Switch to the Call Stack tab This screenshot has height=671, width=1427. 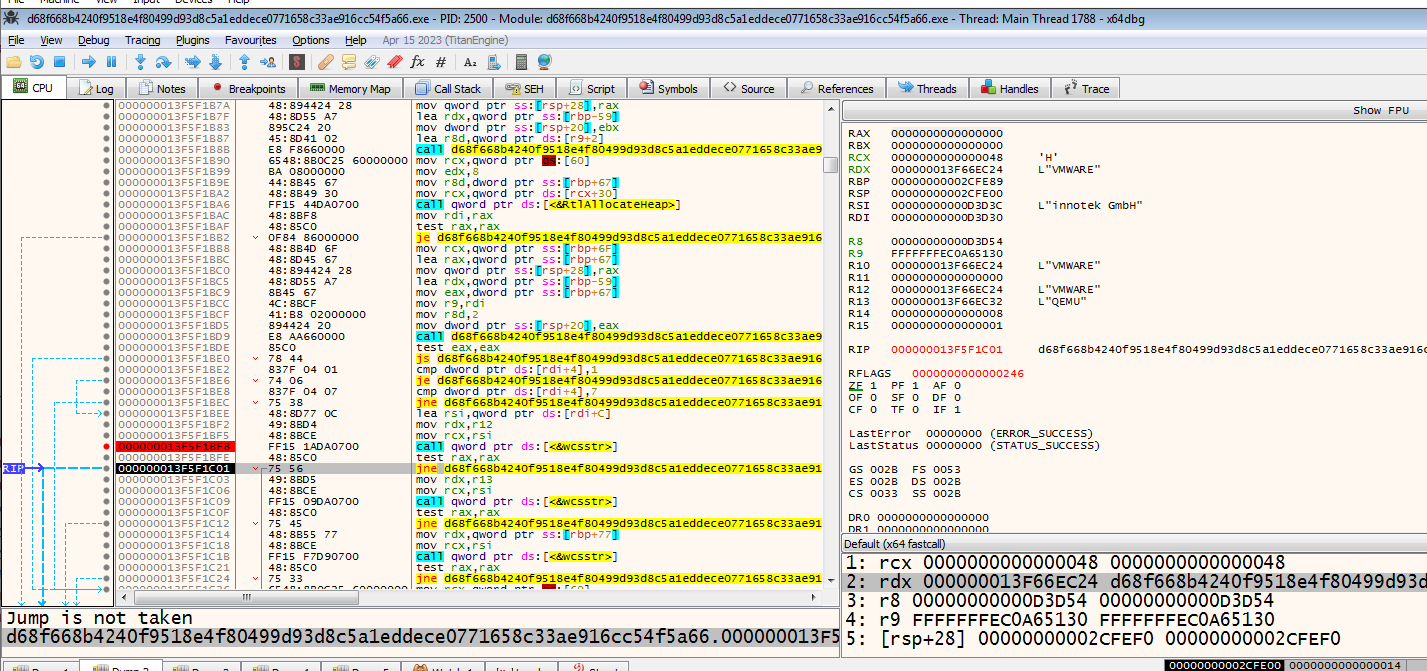click(448, 88)
